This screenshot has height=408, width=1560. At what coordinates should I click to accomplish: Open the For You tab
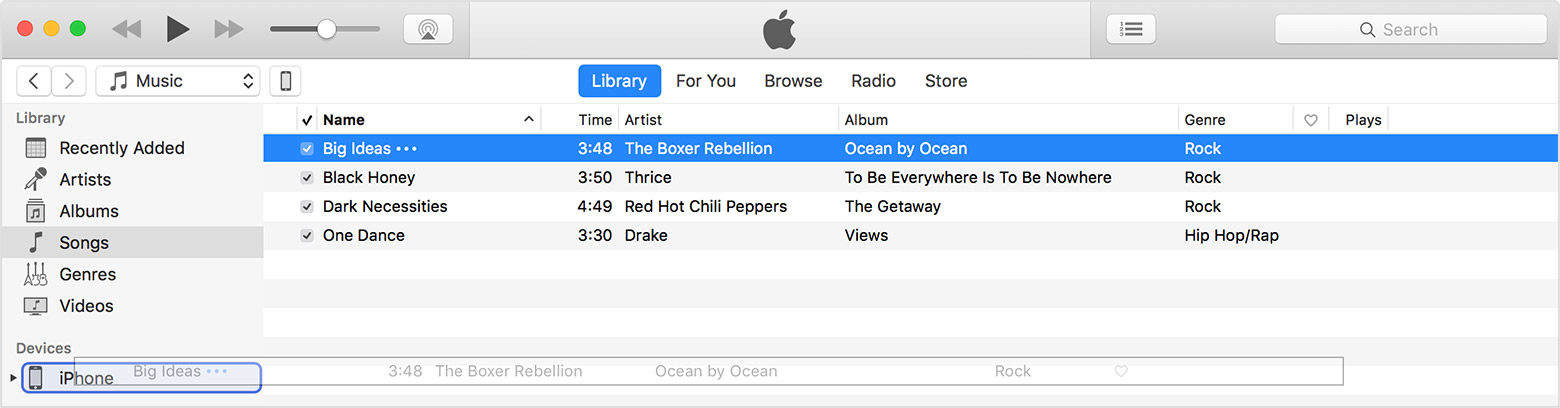coord(706,81)
